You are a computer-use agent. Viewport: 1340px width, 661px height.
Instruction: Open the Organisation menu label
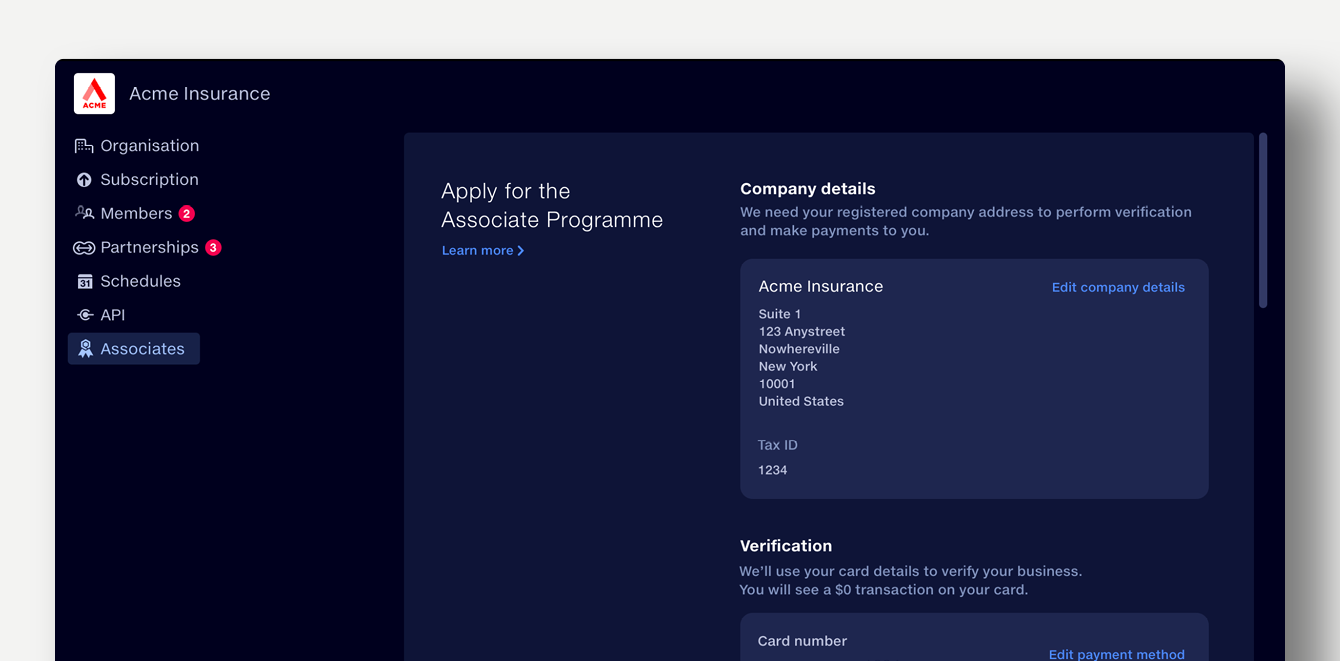150,146
